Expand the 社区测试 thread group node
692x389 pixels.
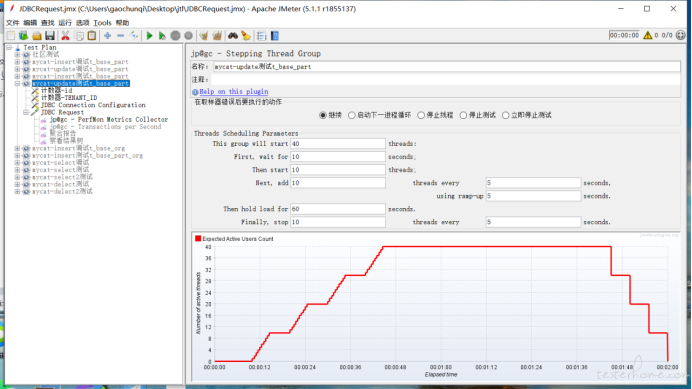coord(17,54)
